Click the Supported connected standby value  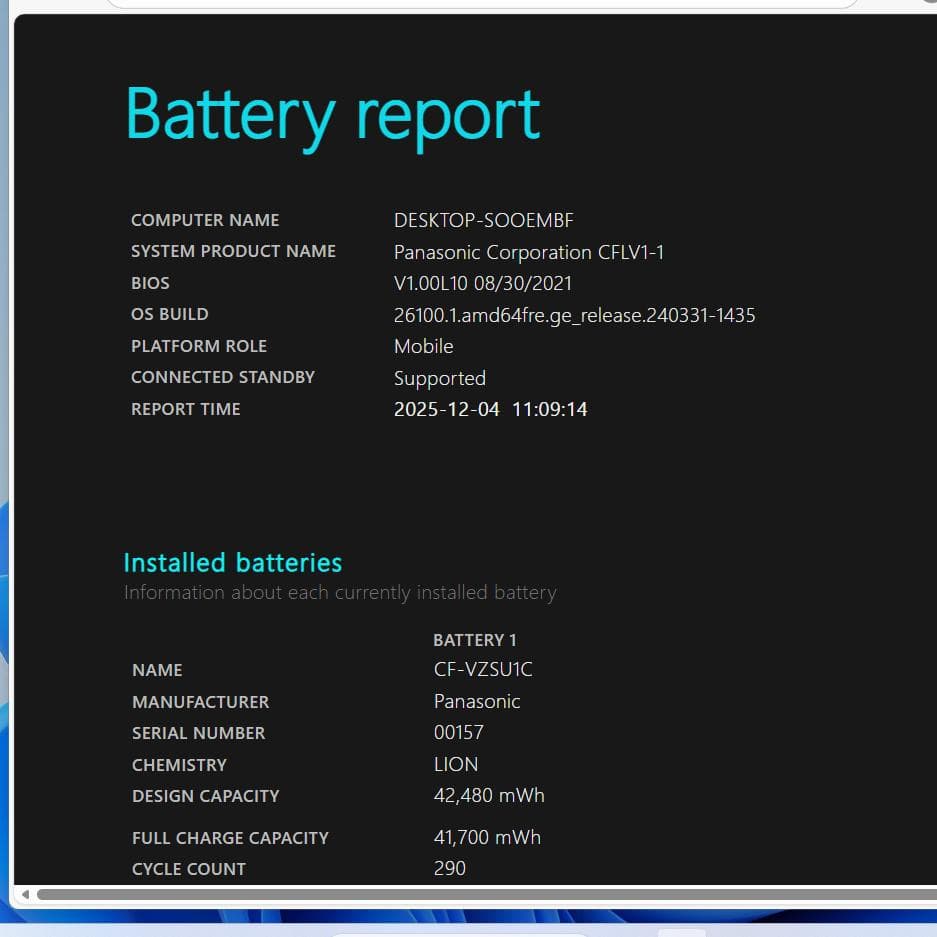click(439, 378)
